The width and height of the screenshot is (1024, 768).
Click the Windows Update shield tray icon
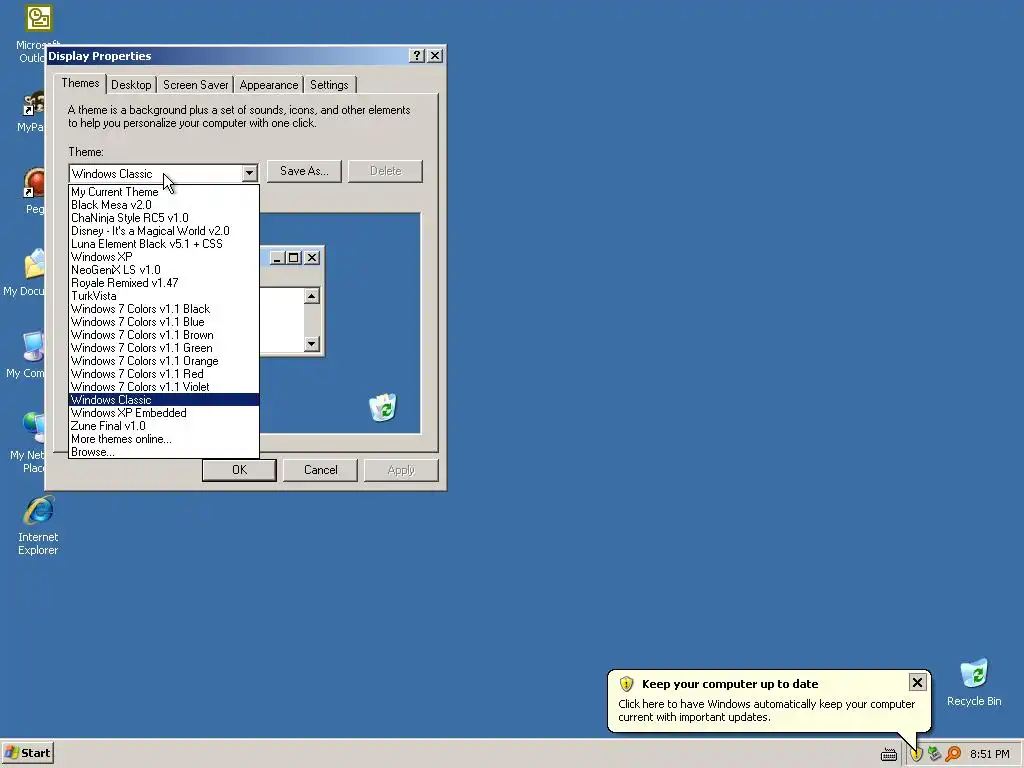[916, 754]
